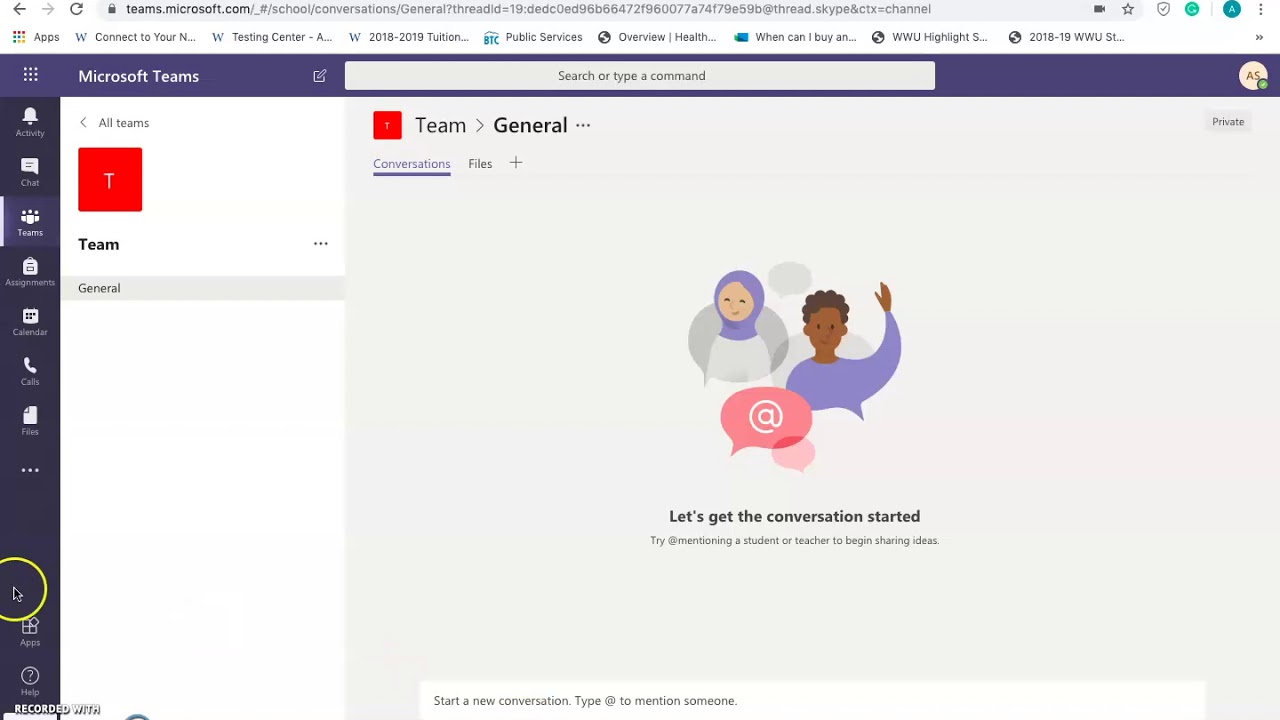1280x720 pixels.
Task: Open the Public Services bookmark
Action: [x=533, y=37]
